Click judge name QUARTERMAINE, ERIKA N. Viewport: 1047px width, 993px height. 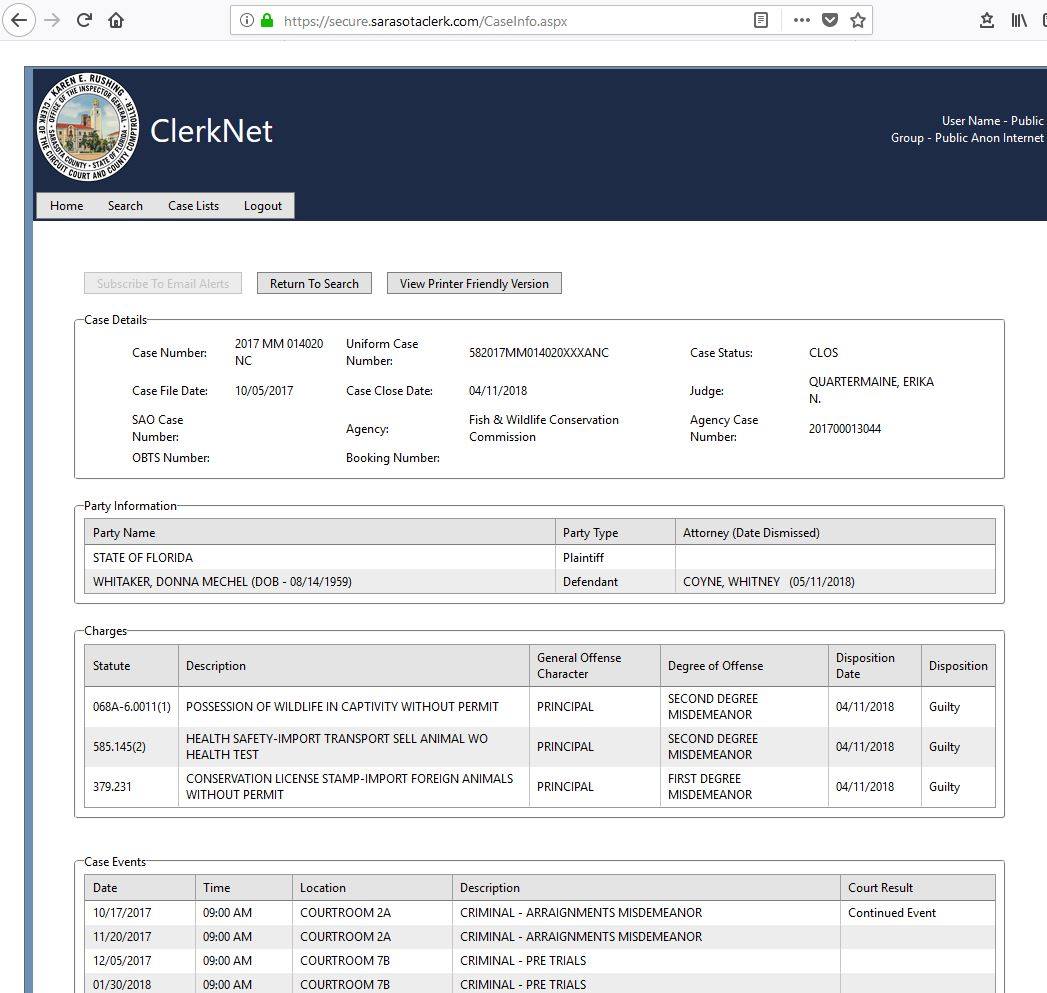871,390
